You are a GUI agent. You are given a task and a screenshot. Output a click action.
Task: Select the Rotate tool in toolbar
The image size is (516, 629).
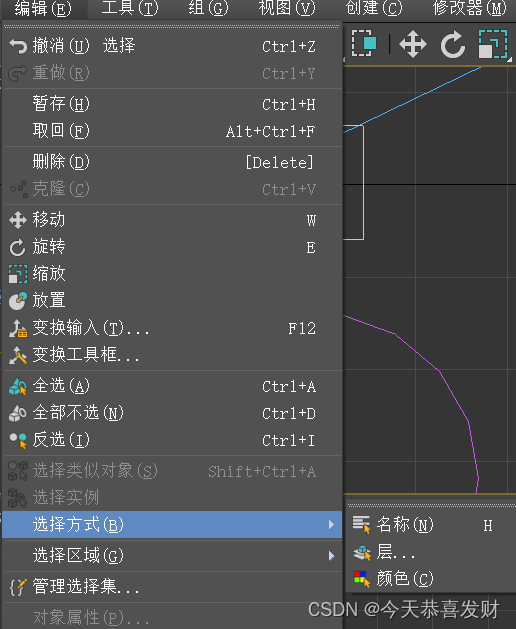453,44
